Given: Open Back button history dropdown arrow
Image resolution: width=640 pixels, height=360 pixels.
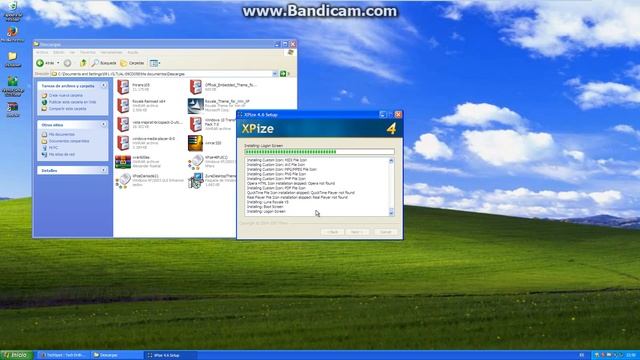Looking at the screenshot, I should pyautogui.click(x=58, y=63).
